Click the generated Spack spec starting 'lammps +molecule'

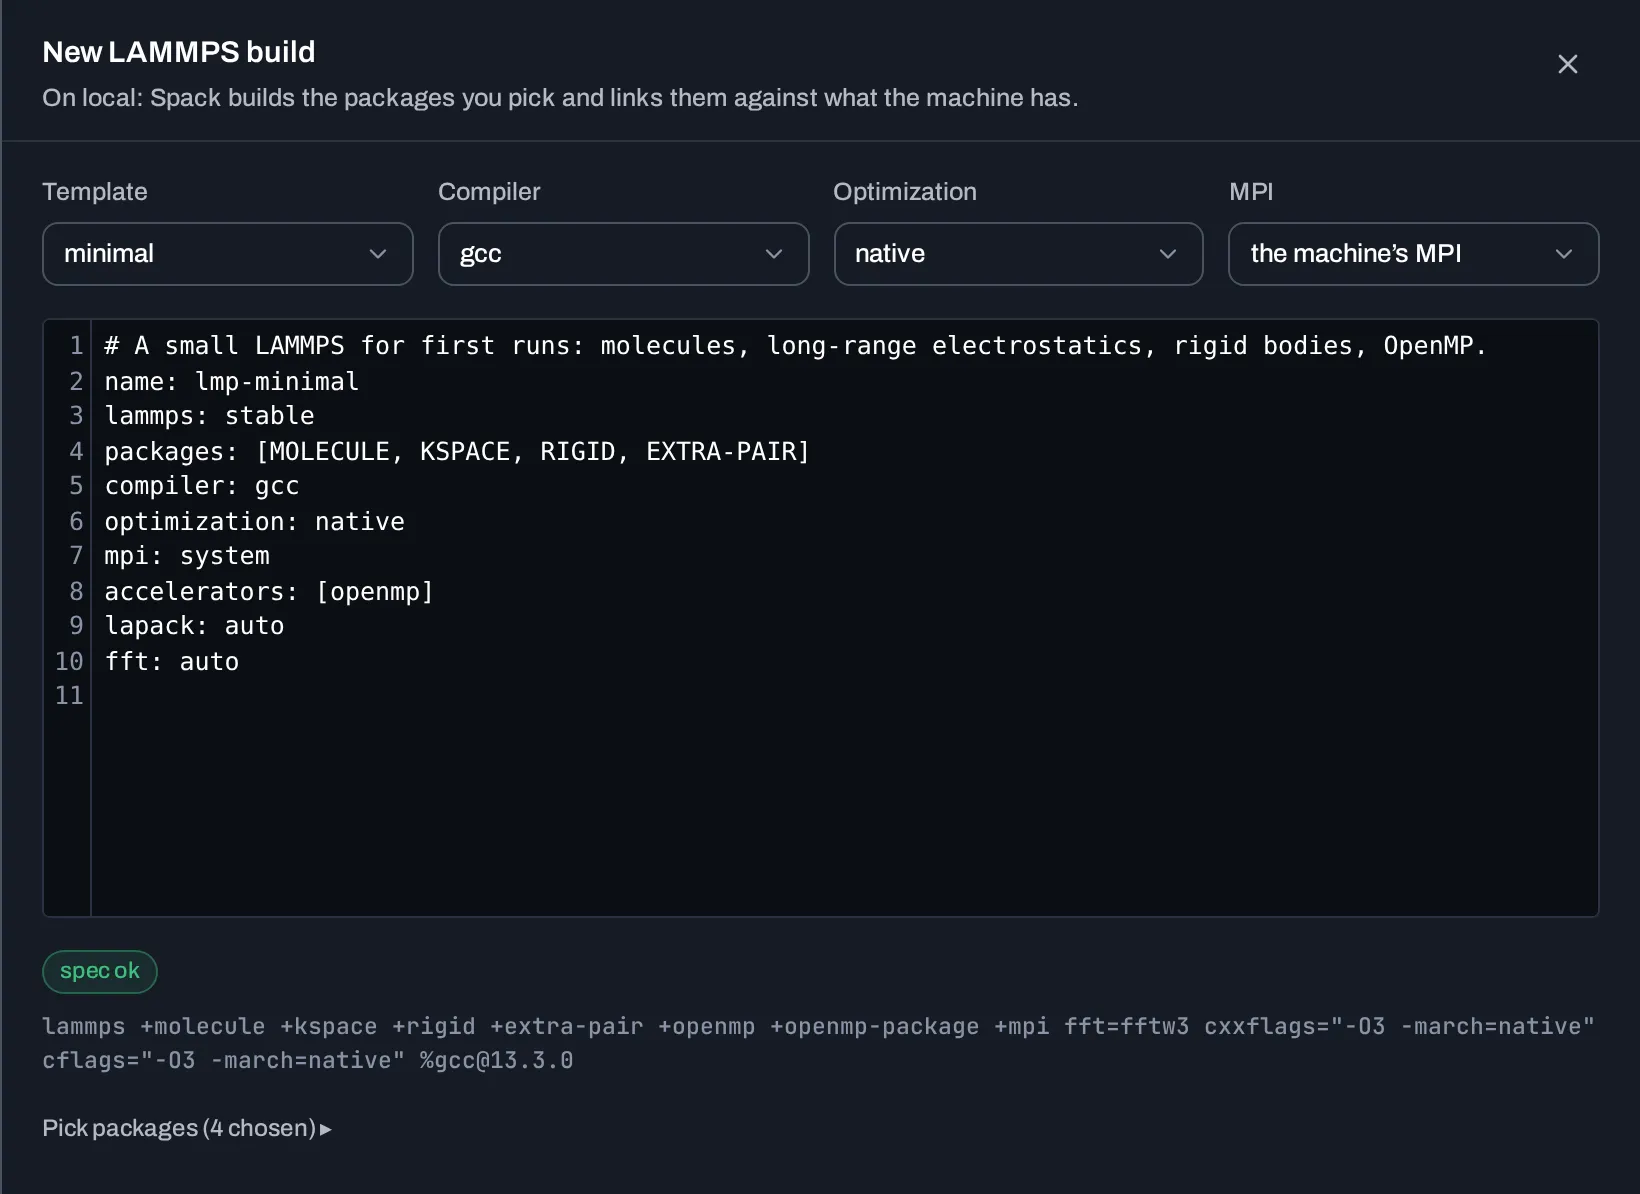click(818, 1043)
